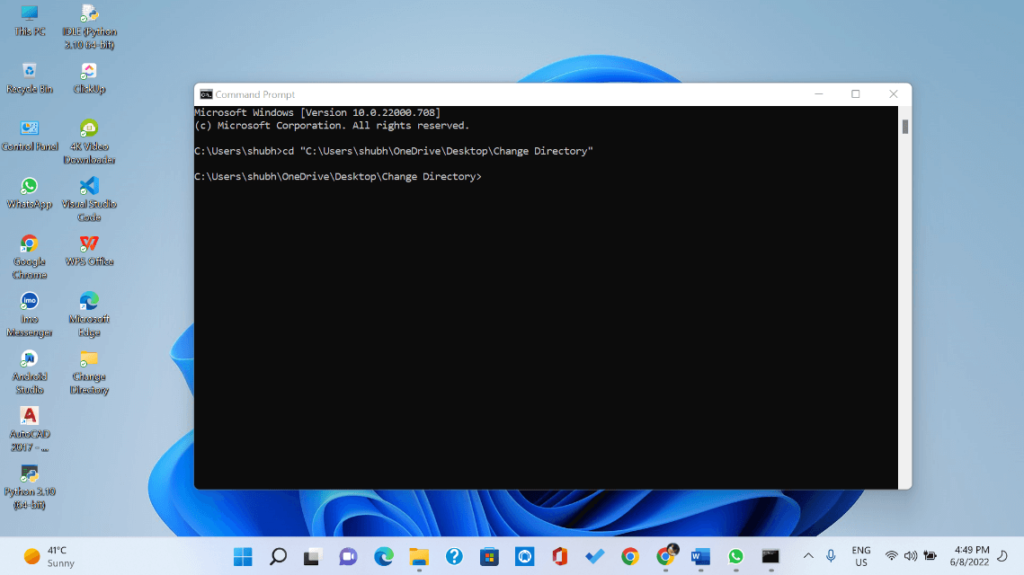The height and width of the screenshot is (575, 1024).
Task: Select Microsoft Edge desktop shortcut
Action: (89, 314)
